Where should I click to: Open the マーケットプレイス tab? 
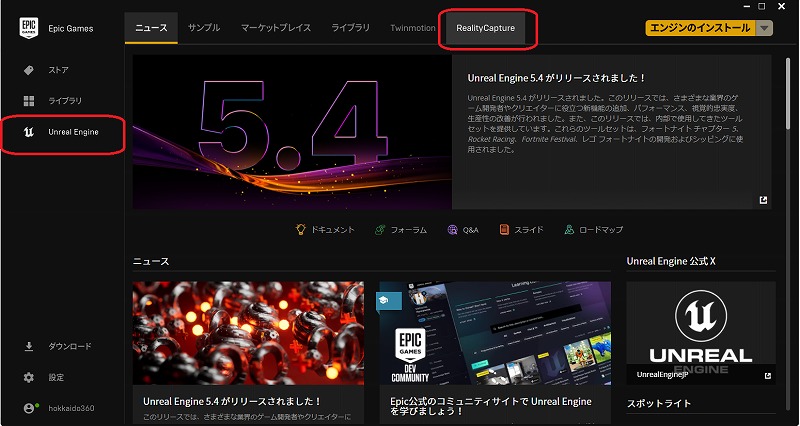(x=276, y=28)
